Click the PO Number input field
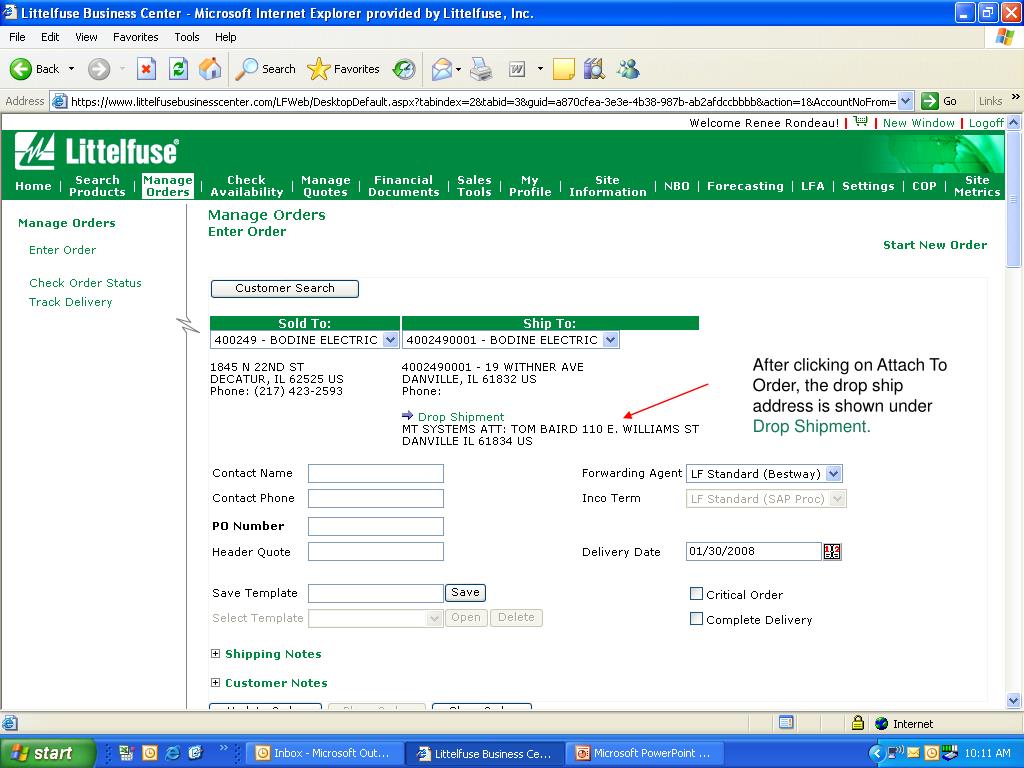 pyautogui.click(x=376, y=526)
